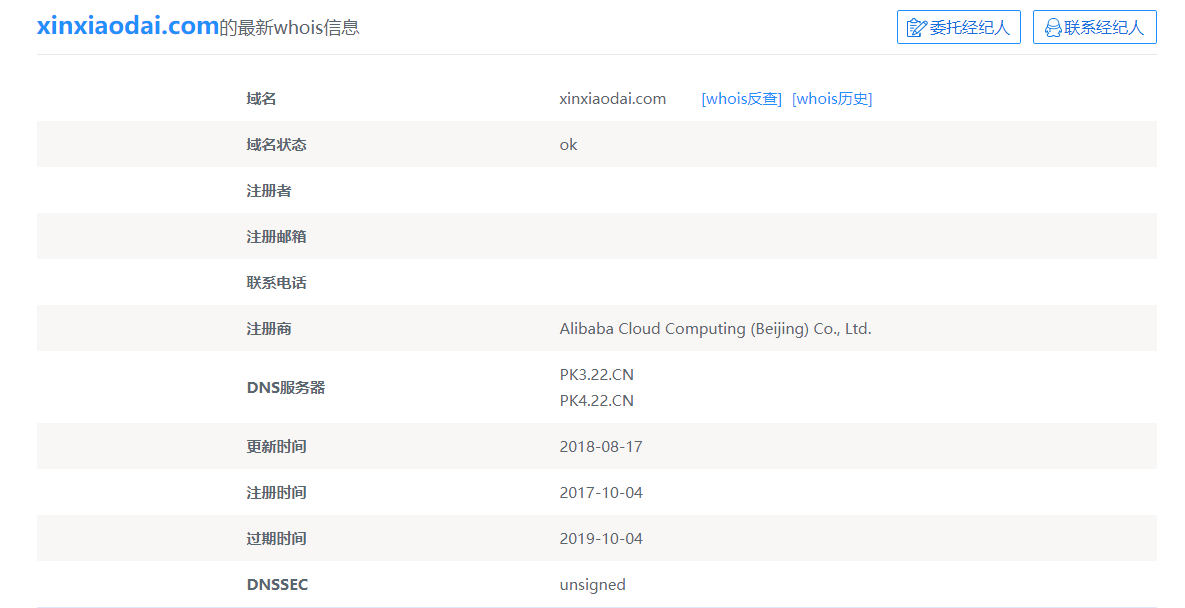Click the registration date 2017-10-04

click(600, 493)
